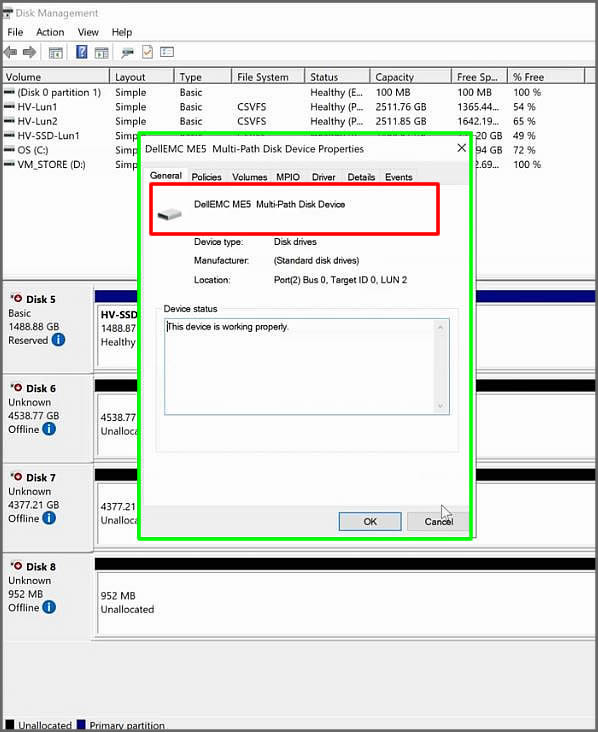Sort by the Capacity column header
Image resolution: width=598 pixels, height=732 pixels.
tap(411, 77)
